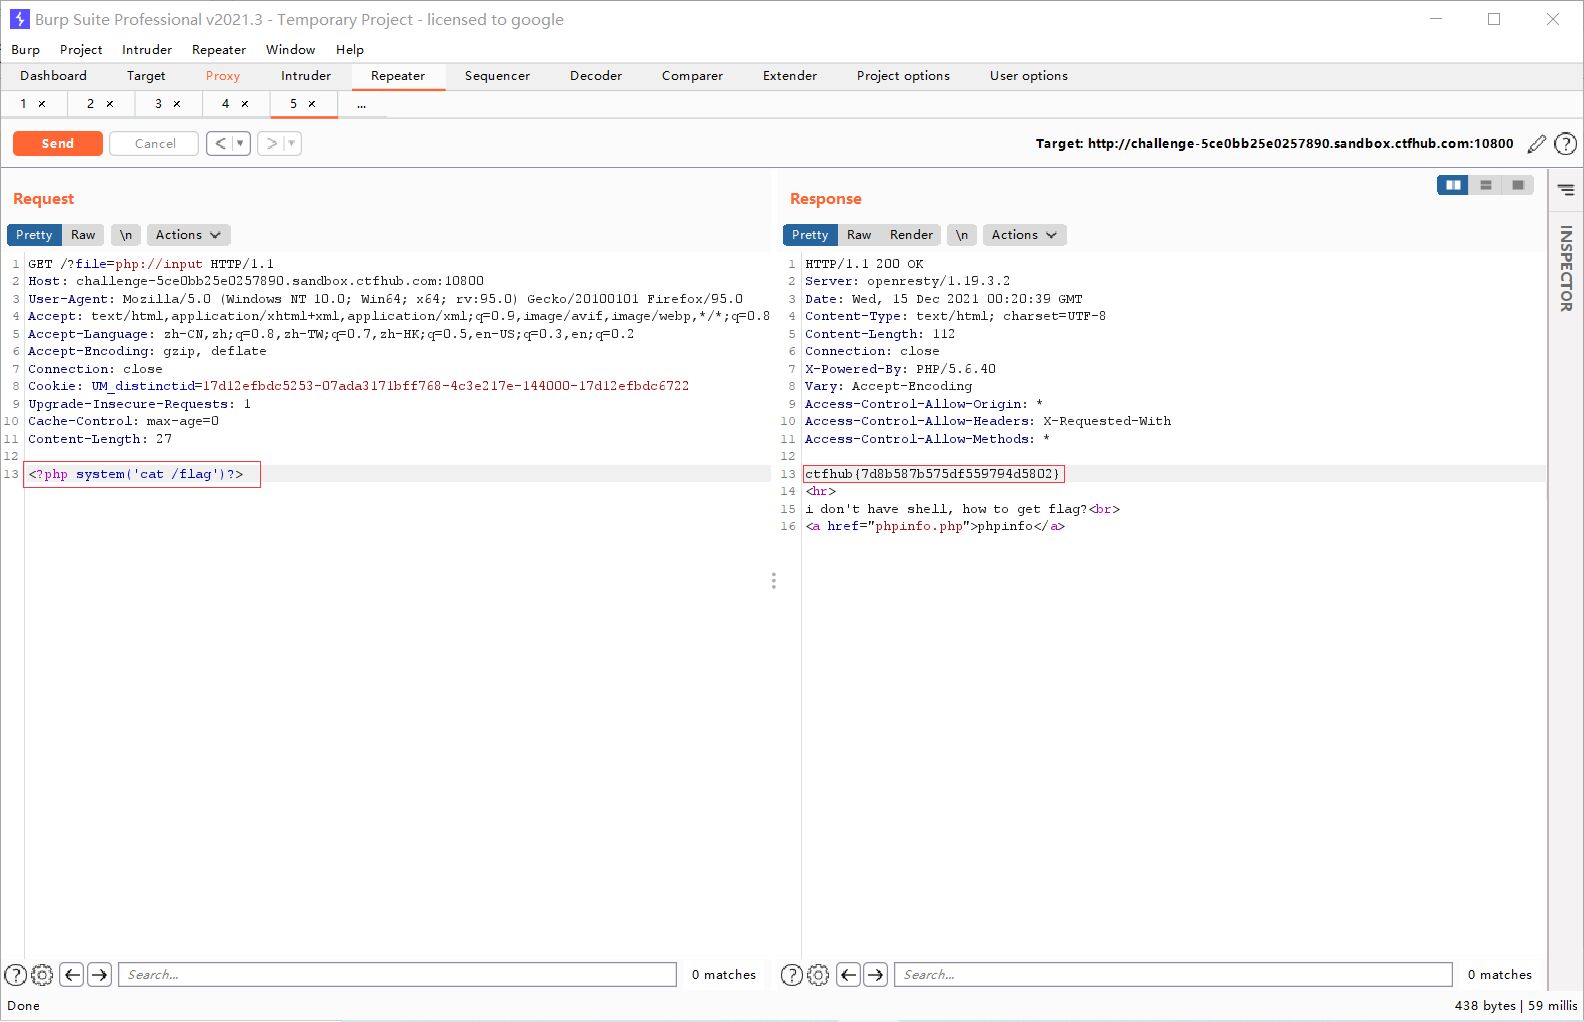Click the pencil icon to edit target
Screen dimensions: 1584x1022
tap(1537, 144)
